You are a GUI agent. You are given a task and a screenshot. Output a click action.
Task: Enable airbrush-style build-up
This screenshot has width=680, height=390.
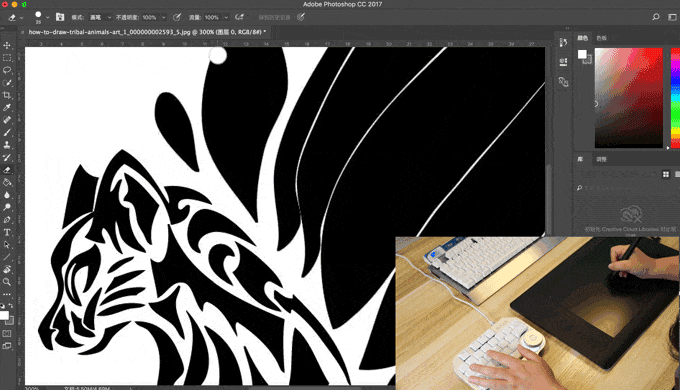click(239, 17)
